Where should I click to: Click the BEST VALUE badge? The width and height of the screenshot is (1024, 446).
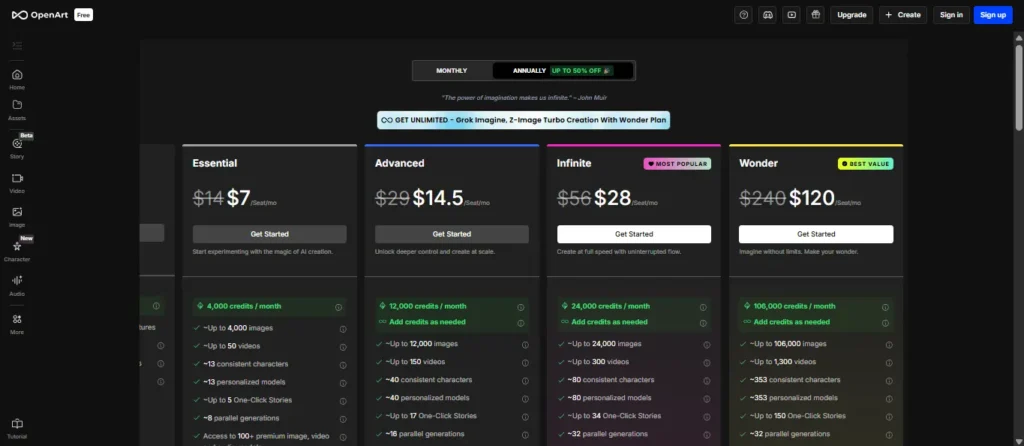point(865,164)
